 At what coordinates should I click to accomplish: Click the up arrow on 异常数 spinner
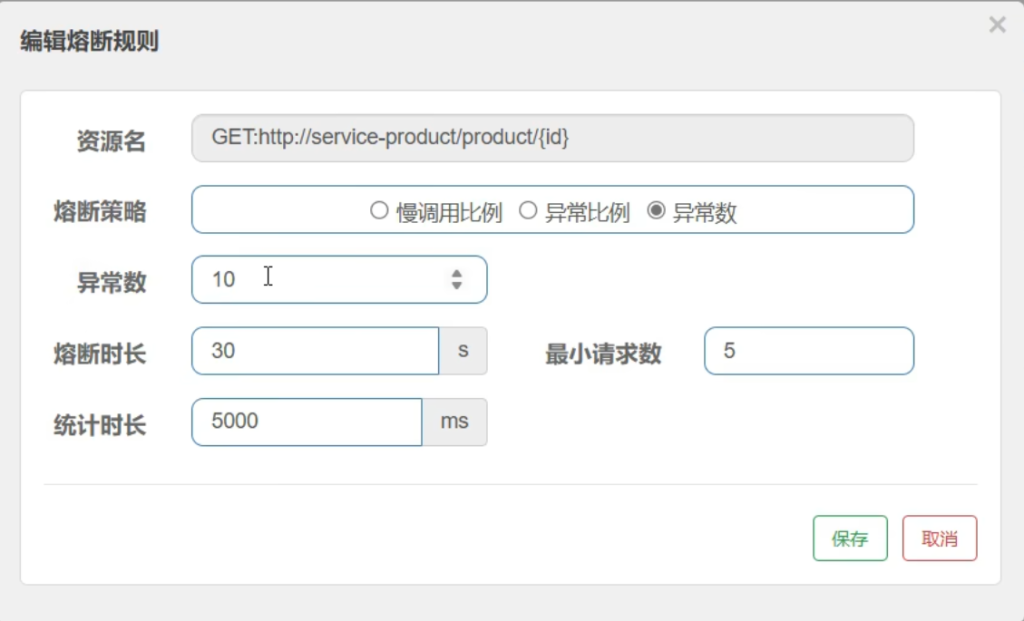pyautogui.click(x=457, y=273)
